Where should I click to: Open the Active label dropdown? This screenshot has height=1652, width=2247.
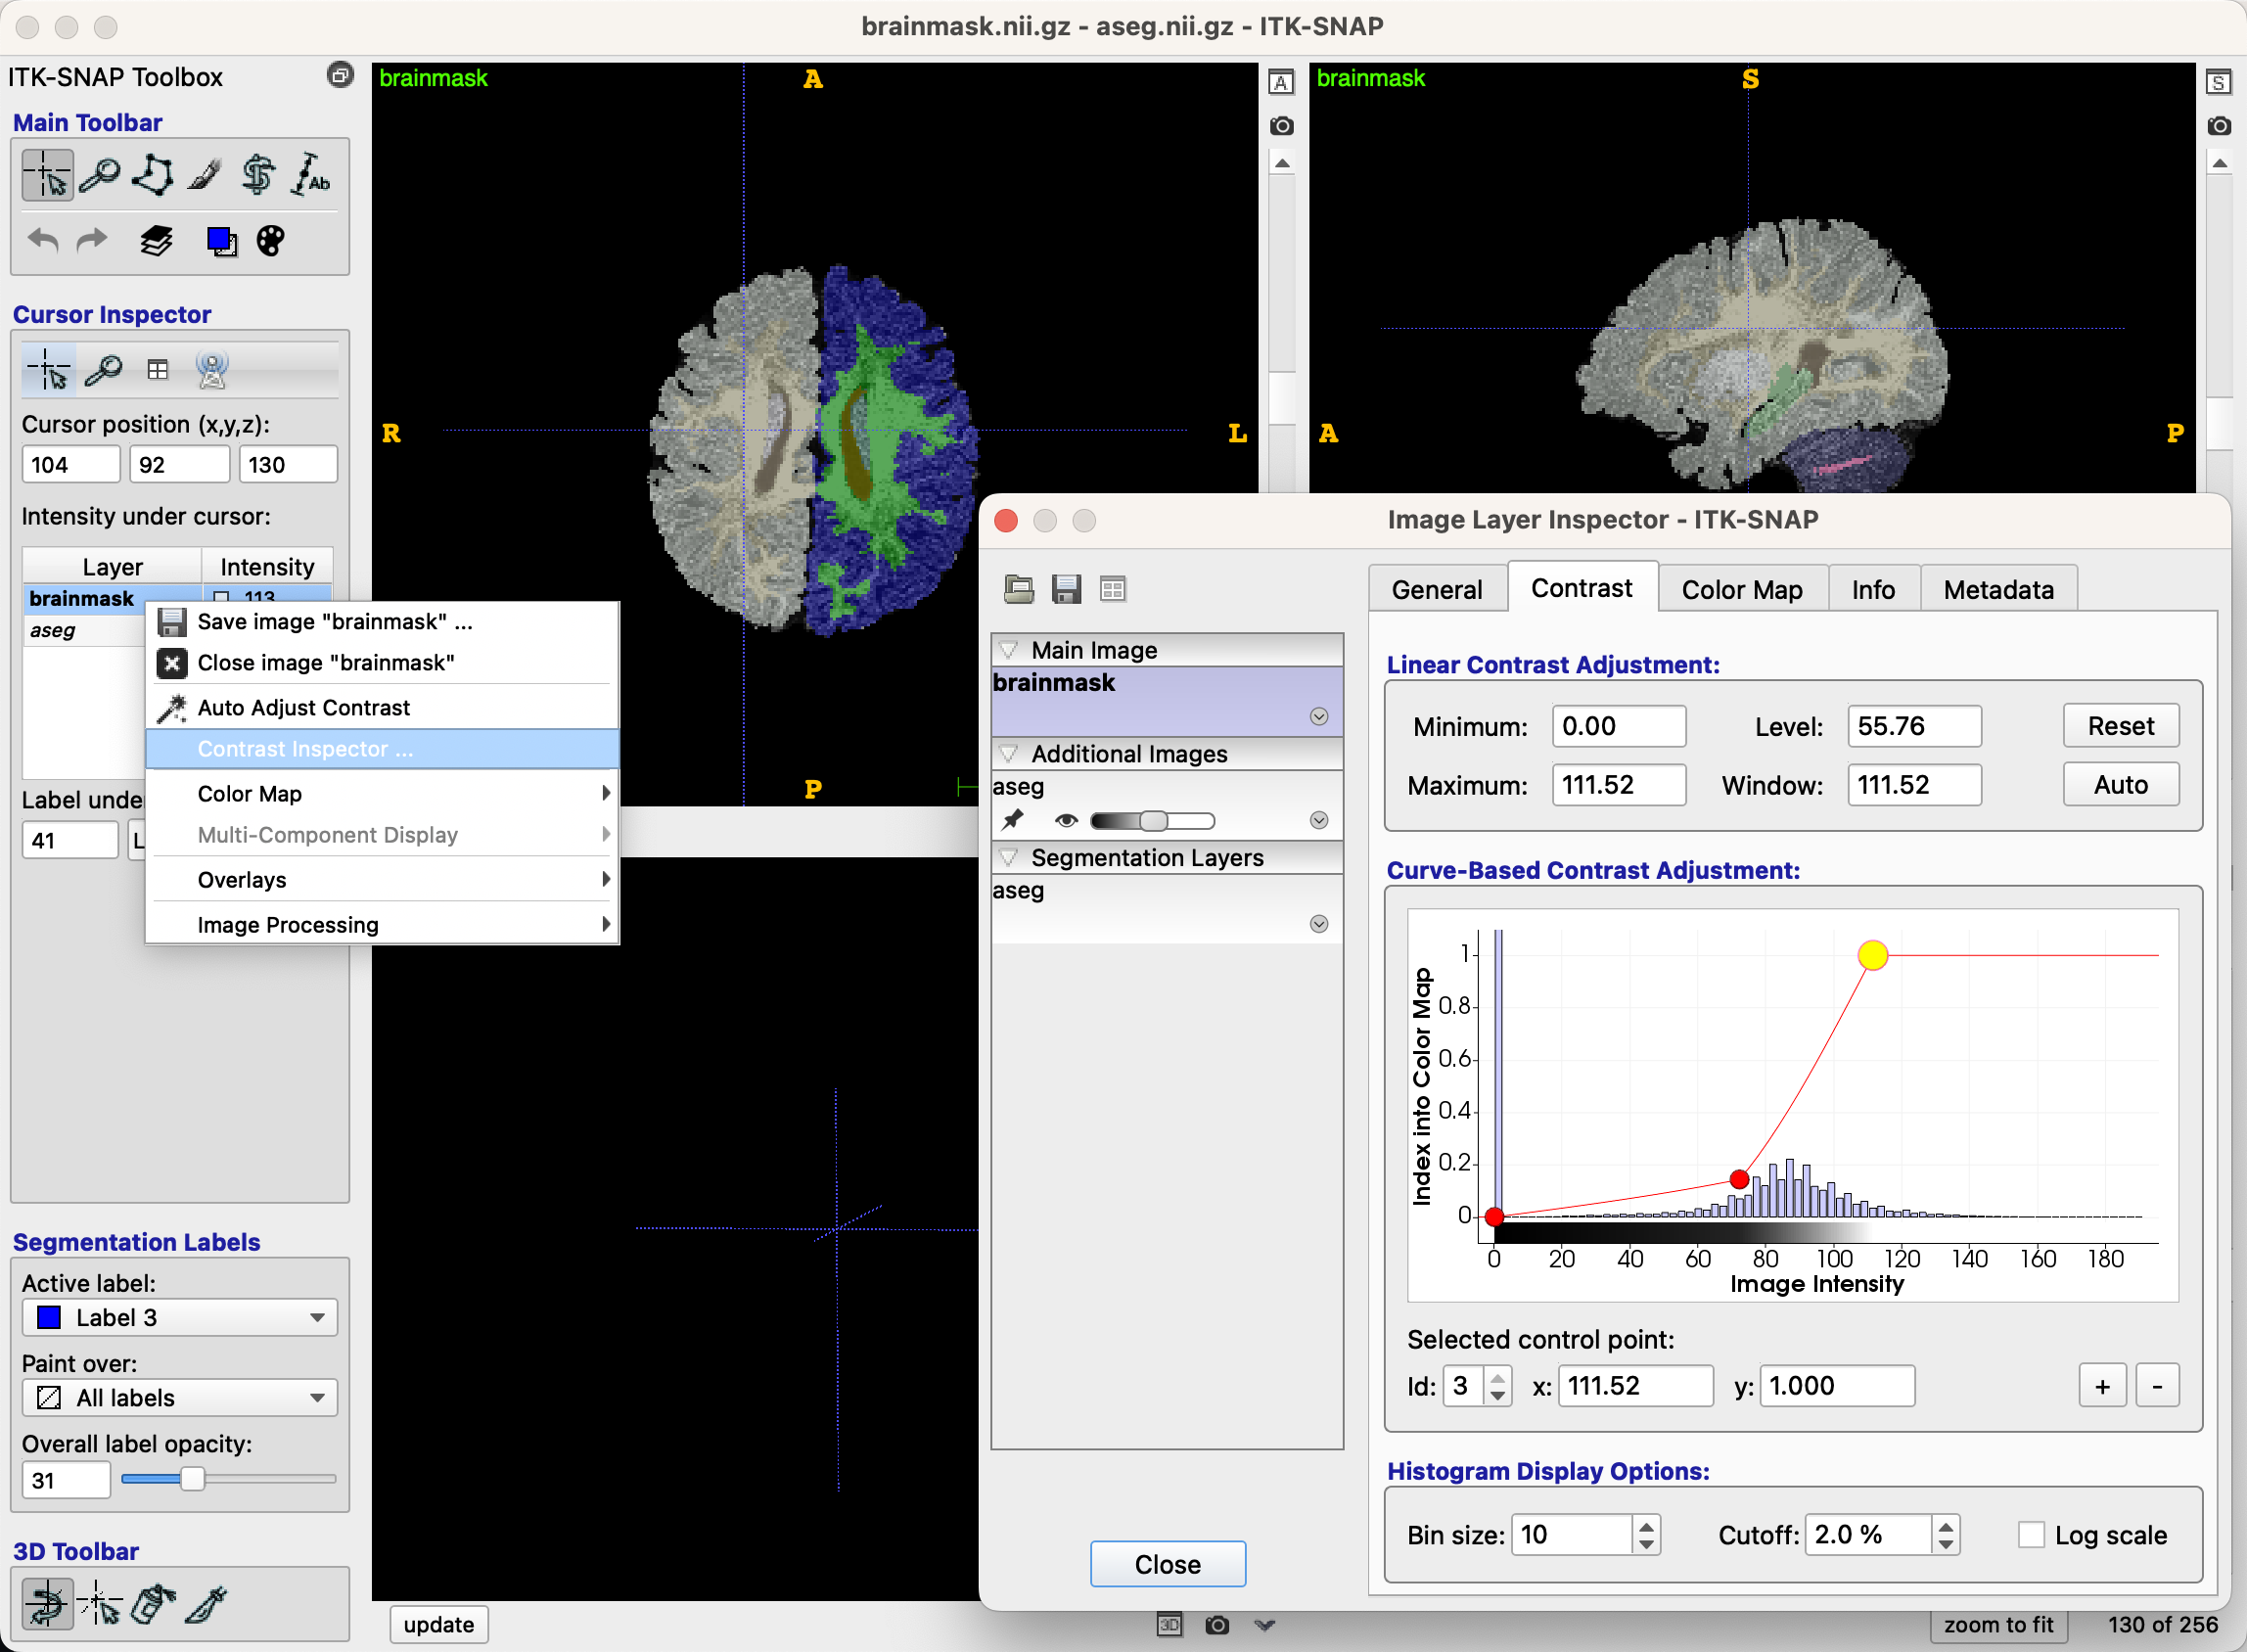pos(180,1317)
